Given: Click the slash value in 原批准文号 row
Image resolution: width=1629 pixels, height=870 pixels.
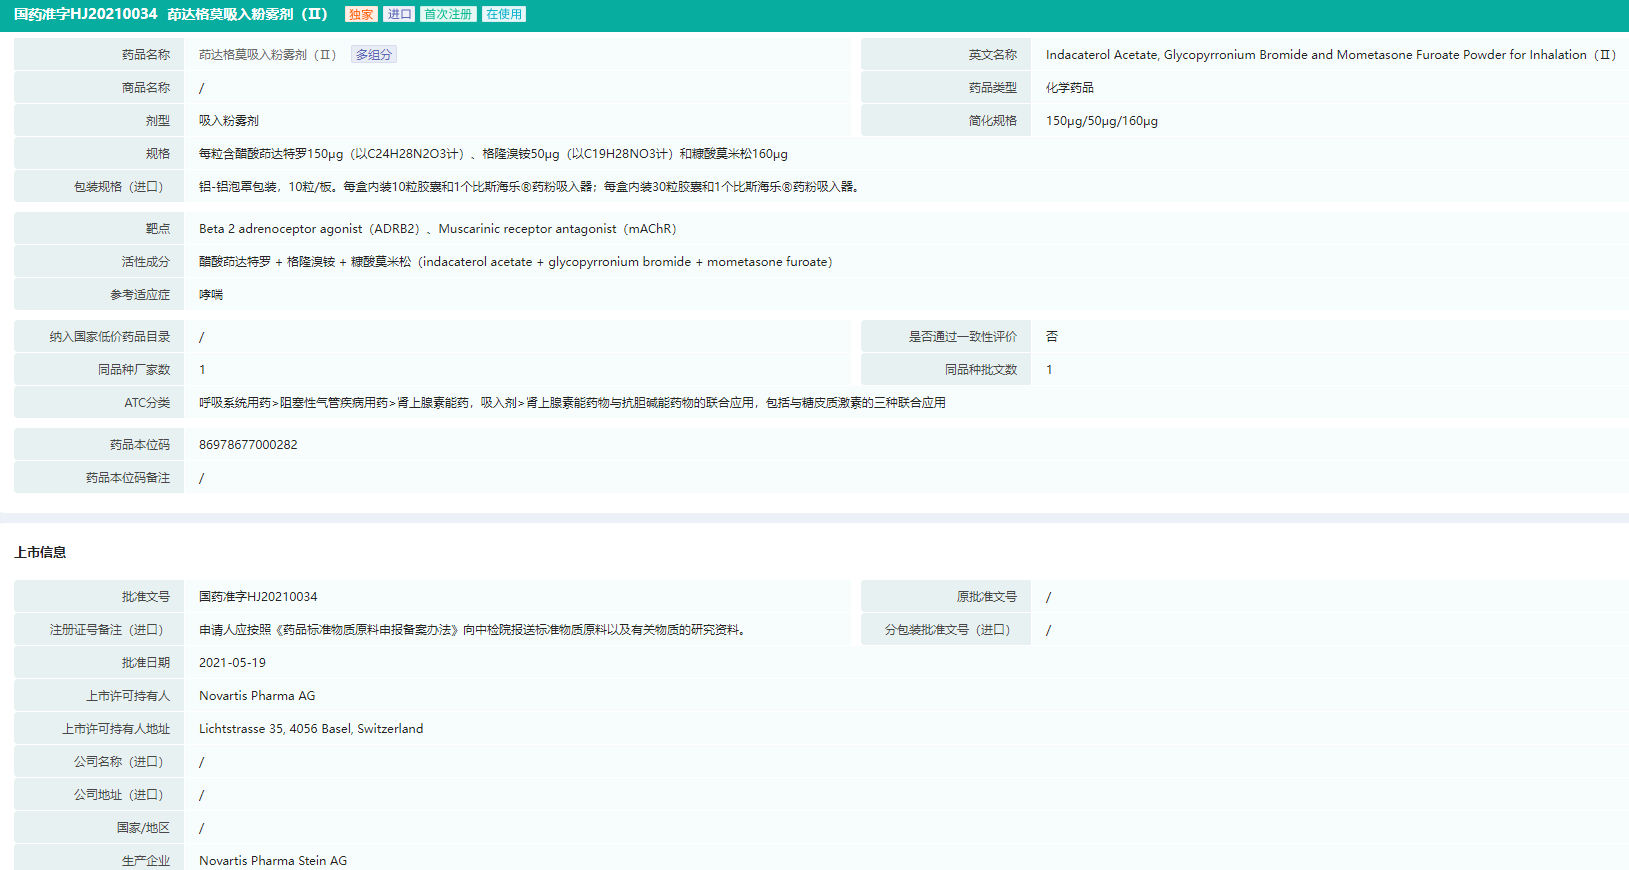Looking at the screenshot, I should pos(1048,597).
